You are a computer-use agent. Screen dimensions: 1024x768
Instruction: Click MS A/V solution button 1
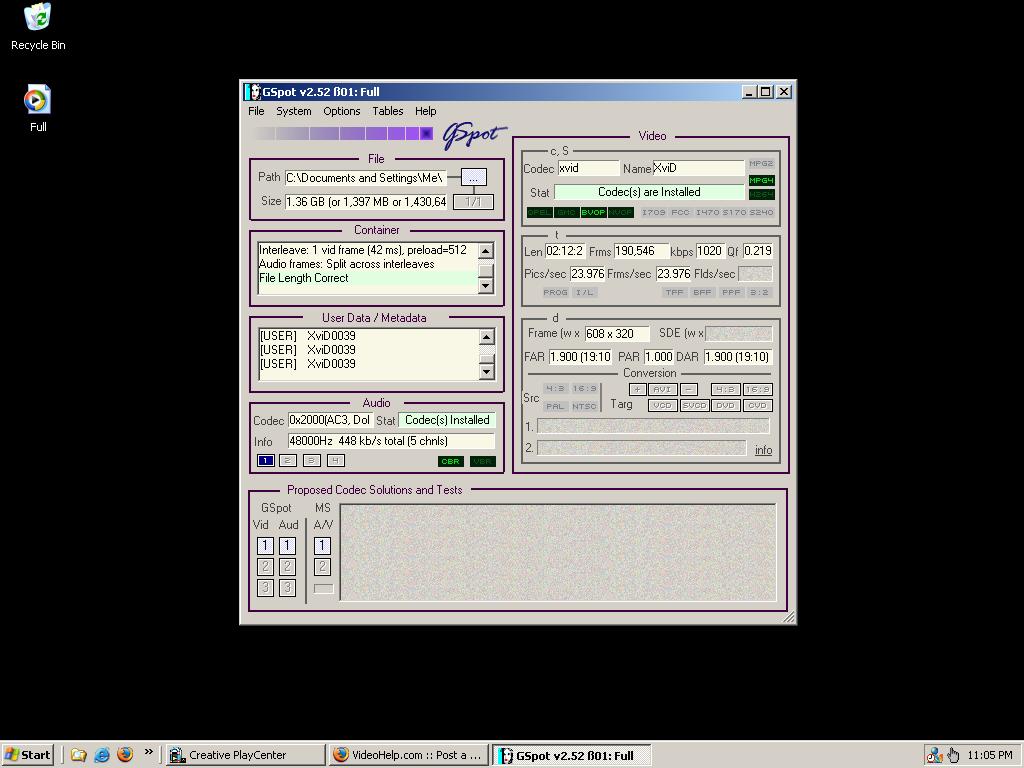(322, 545)
